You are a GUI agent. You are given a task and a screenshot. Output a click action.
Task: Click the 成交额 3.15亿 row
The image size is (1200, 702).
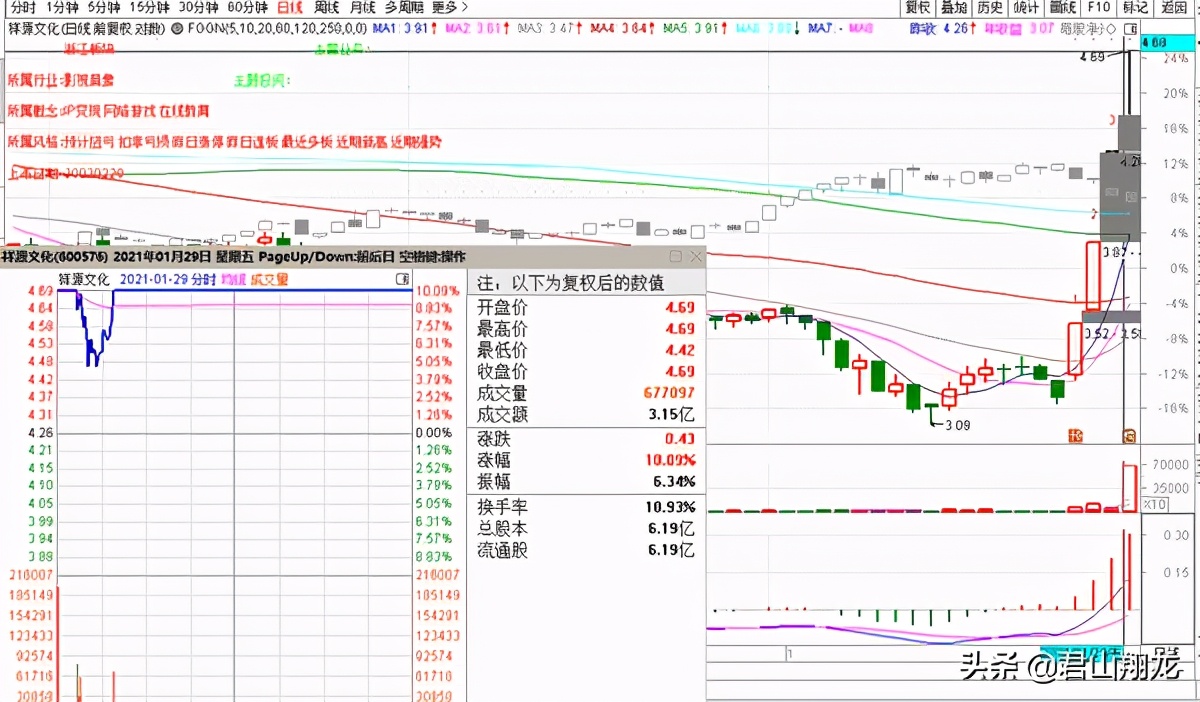pyautogui.click(x=587, y=414)
